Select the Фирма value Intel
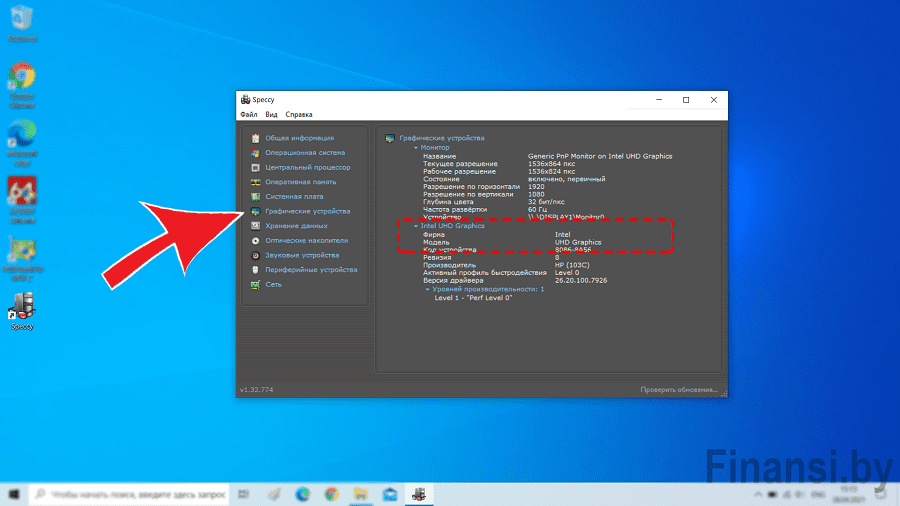Screen dimensions: 900x506 pyautogui.click(x=562, y=235)
